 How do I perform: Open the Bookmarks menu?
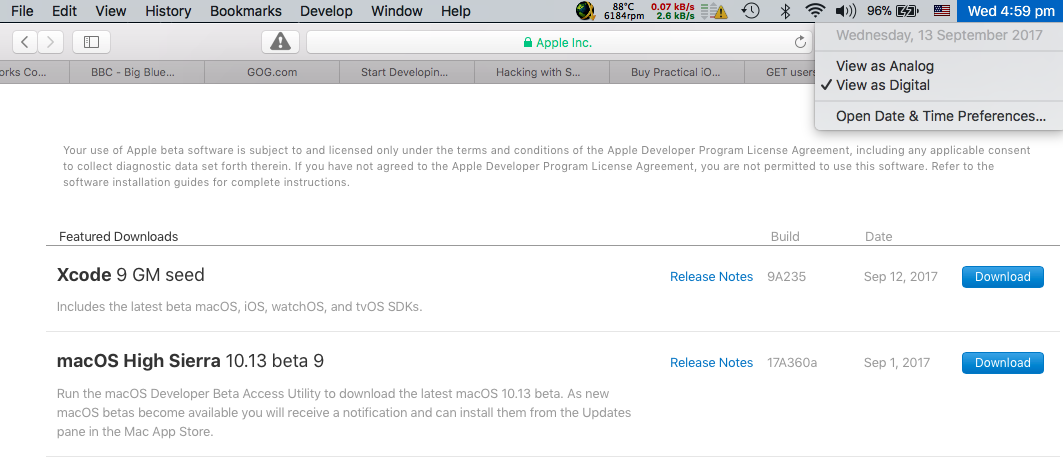245,11
